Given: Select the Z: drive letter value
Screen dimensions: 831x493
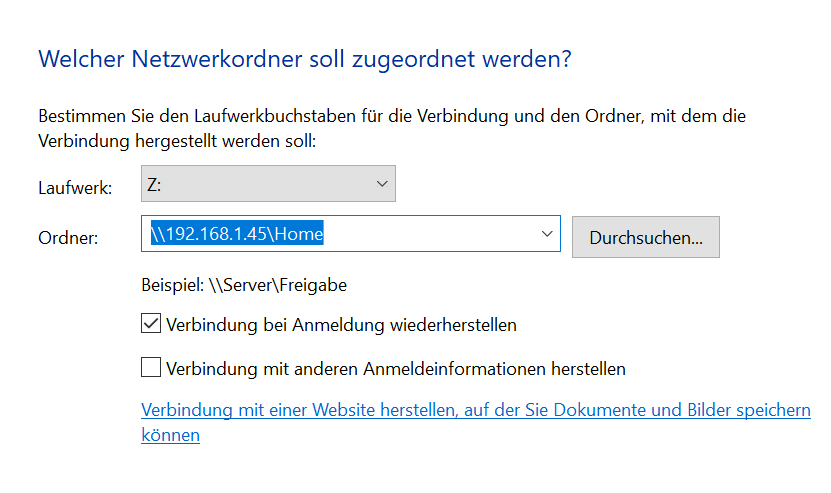Looking at the screenshot, I should click(x=157, y=184).
